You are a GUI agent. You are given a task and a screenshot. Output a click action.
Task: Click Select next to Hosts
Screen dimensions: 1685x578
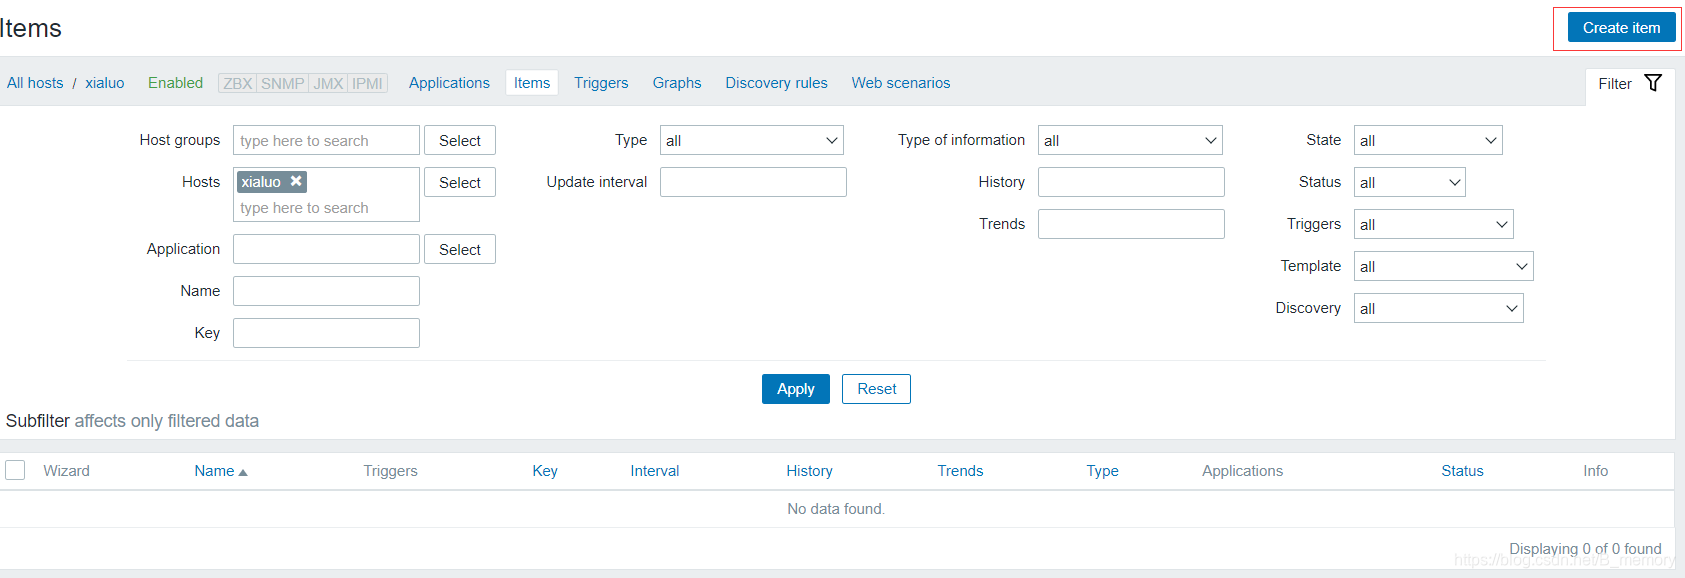tap(460, 182)
